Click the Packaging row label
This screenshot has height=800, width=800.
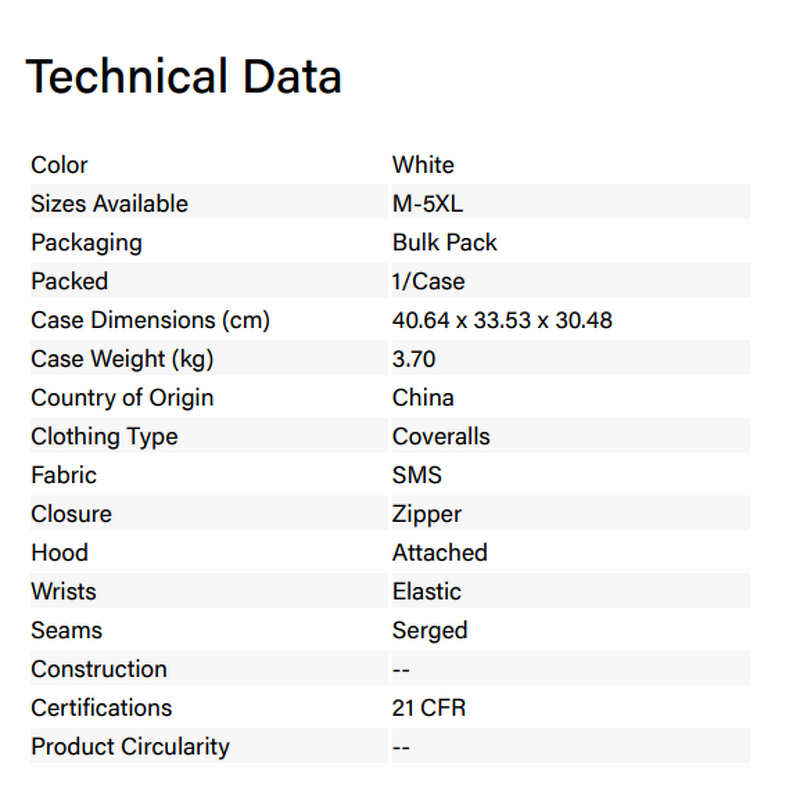pos(86,243)
